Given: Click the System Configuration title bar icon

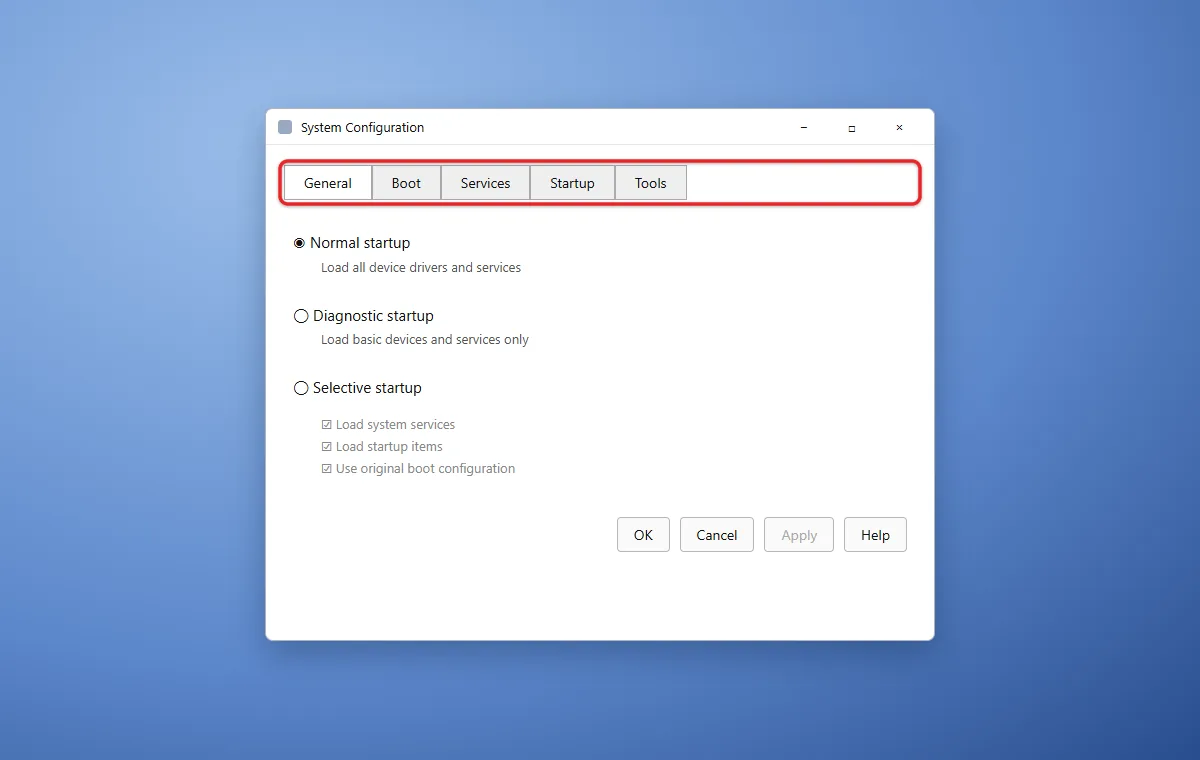Looking at the screenshot, I should (x=285, y=127).
